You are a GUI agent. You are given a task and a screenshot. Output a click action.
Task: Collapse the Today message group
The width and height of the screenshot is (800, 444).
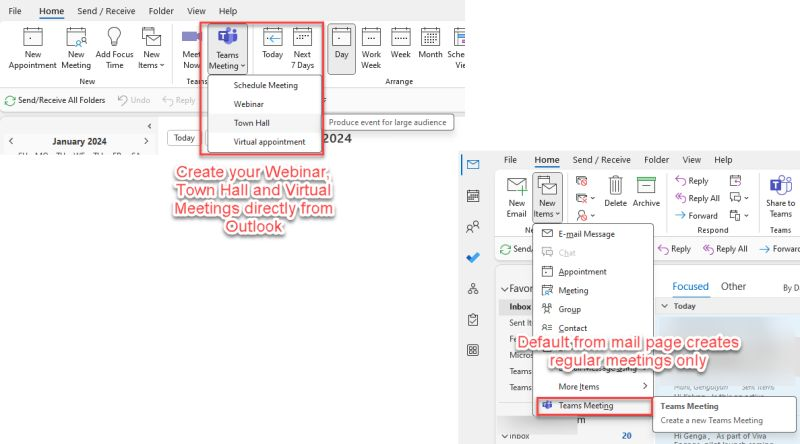coord(664,306)
